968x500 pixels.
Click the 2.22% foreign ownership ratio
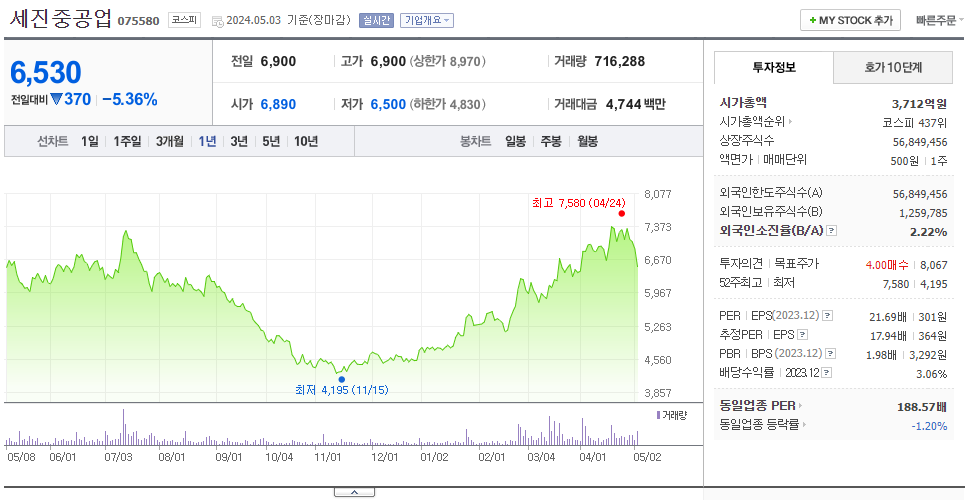click(x=928, y=232)
